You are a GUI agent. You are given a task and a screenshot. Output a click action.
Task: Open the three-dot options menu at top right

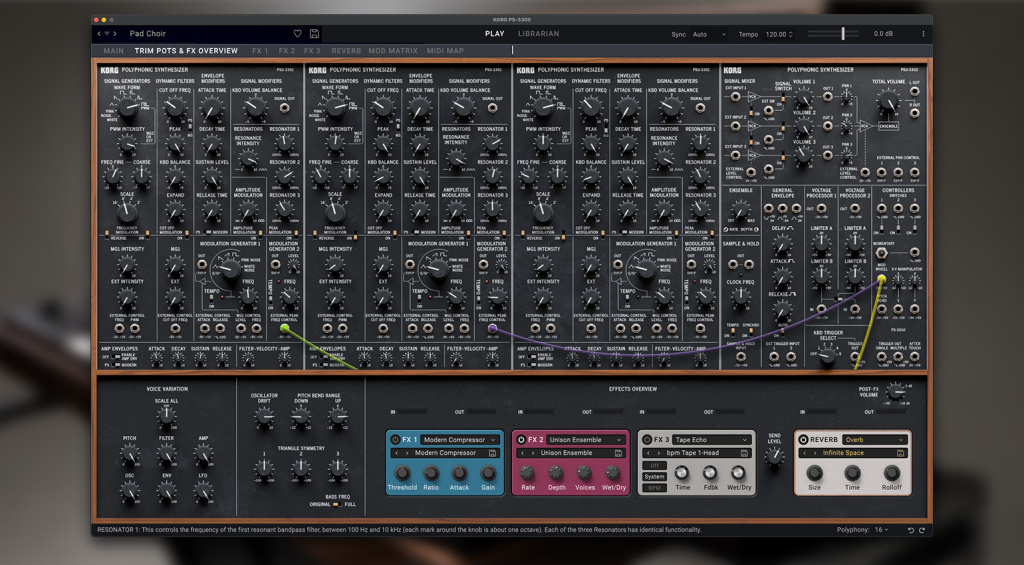[923, 34]
